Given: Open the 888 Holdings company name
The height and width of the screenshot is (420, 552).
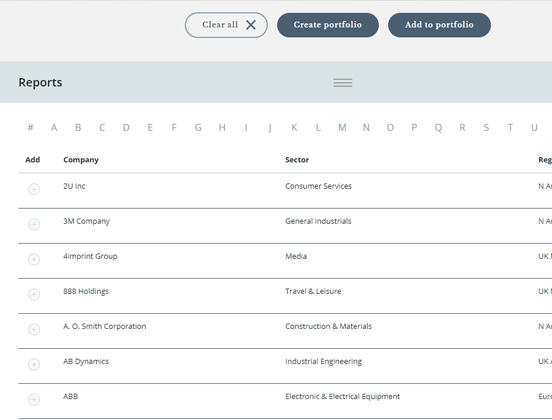Looking at the screenshot, I should pos(86,291).
